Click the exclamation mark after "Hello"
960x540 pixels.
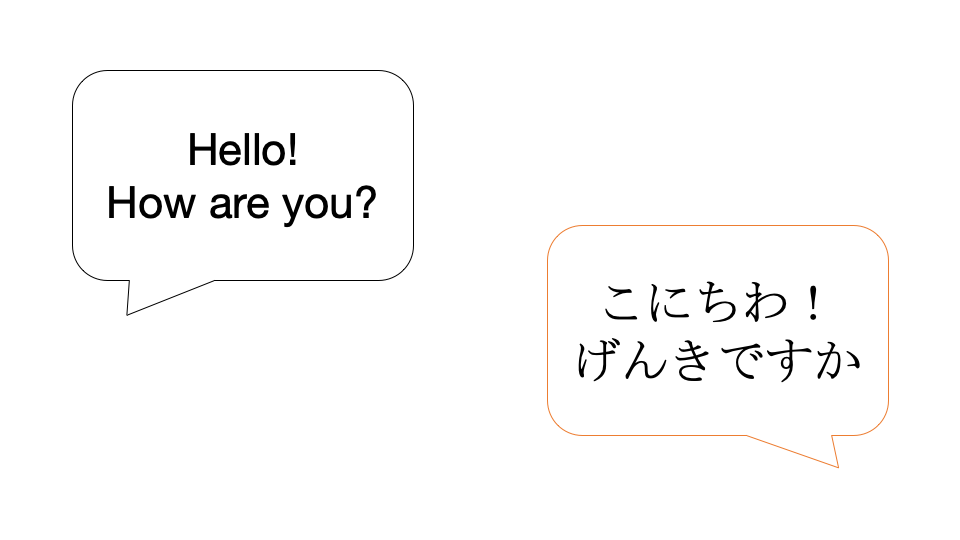292,151
